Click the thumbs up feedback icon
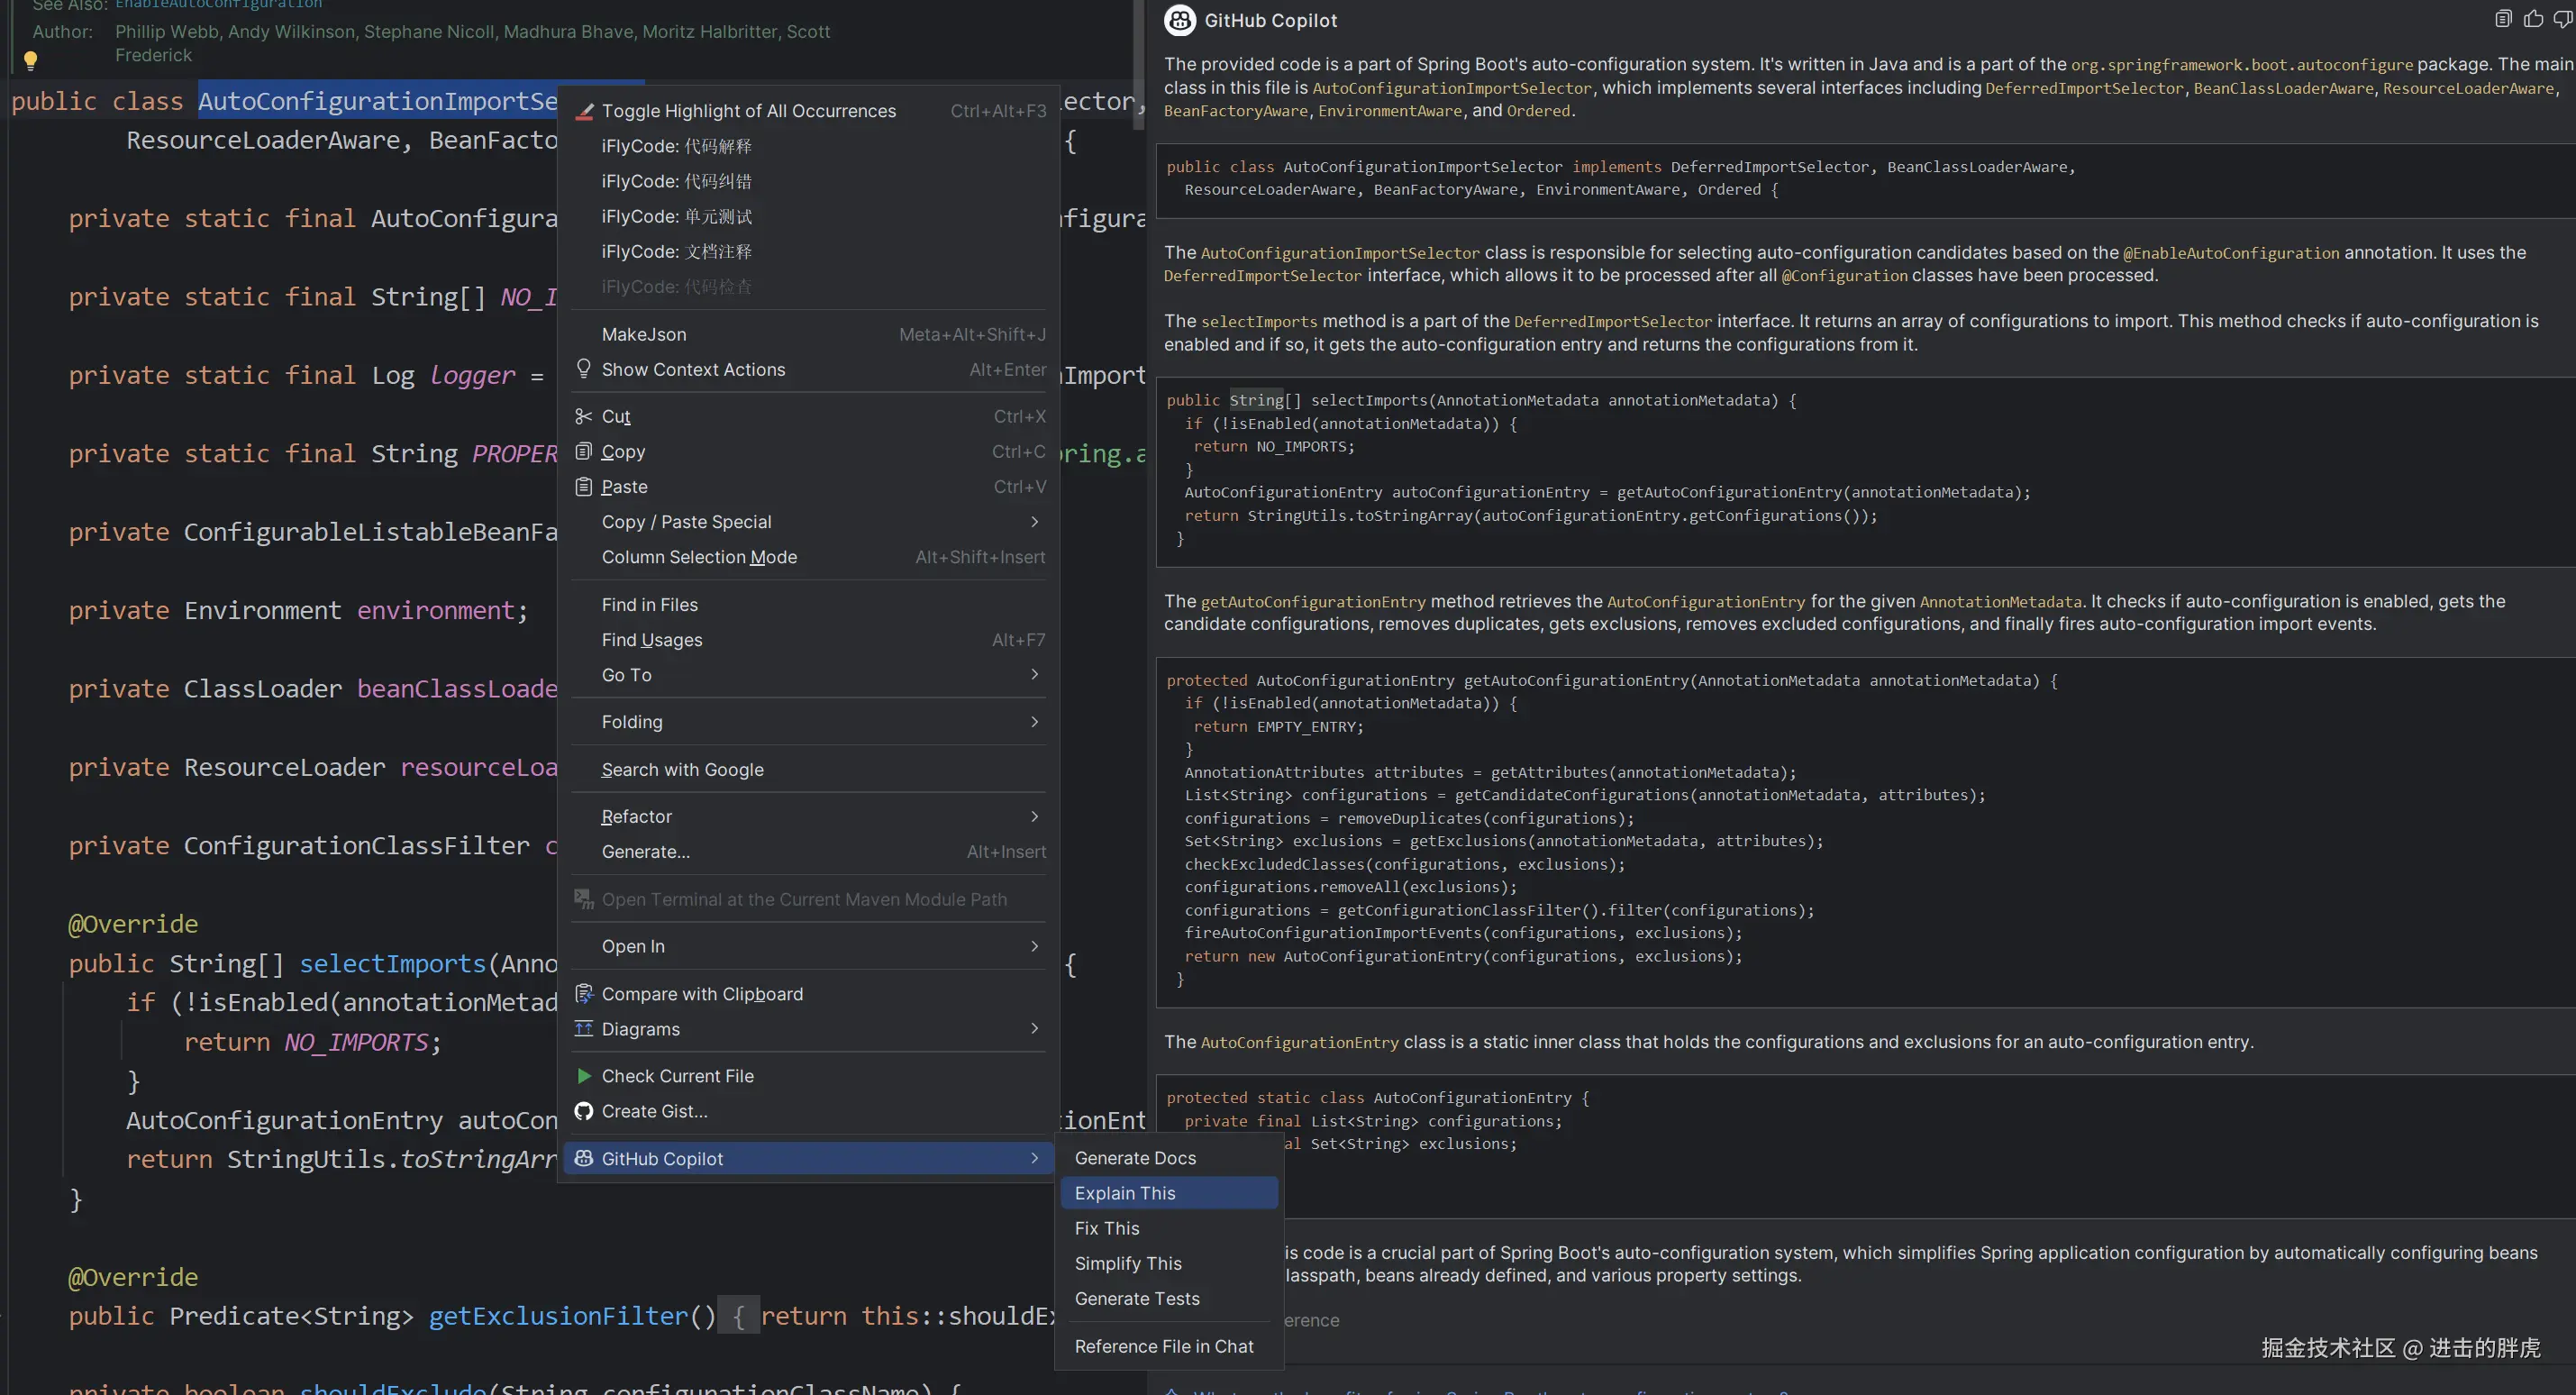Image resolution: width=2576 pixels, height=1395 pixels. (x=2533, y=19)
